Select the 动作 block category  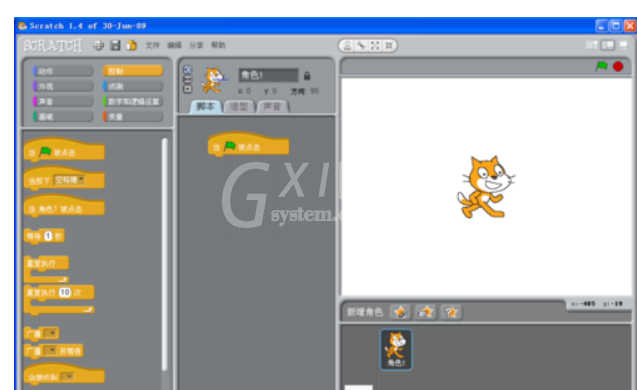click(x=63, y=71)
